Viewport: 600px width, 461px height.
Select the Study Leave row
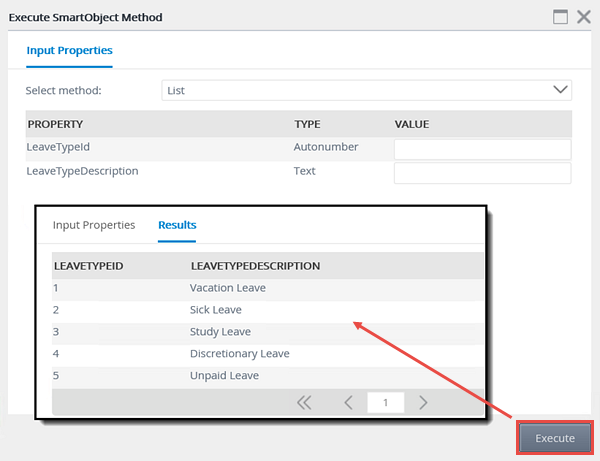pyautogui.click(x=267, y=332)
